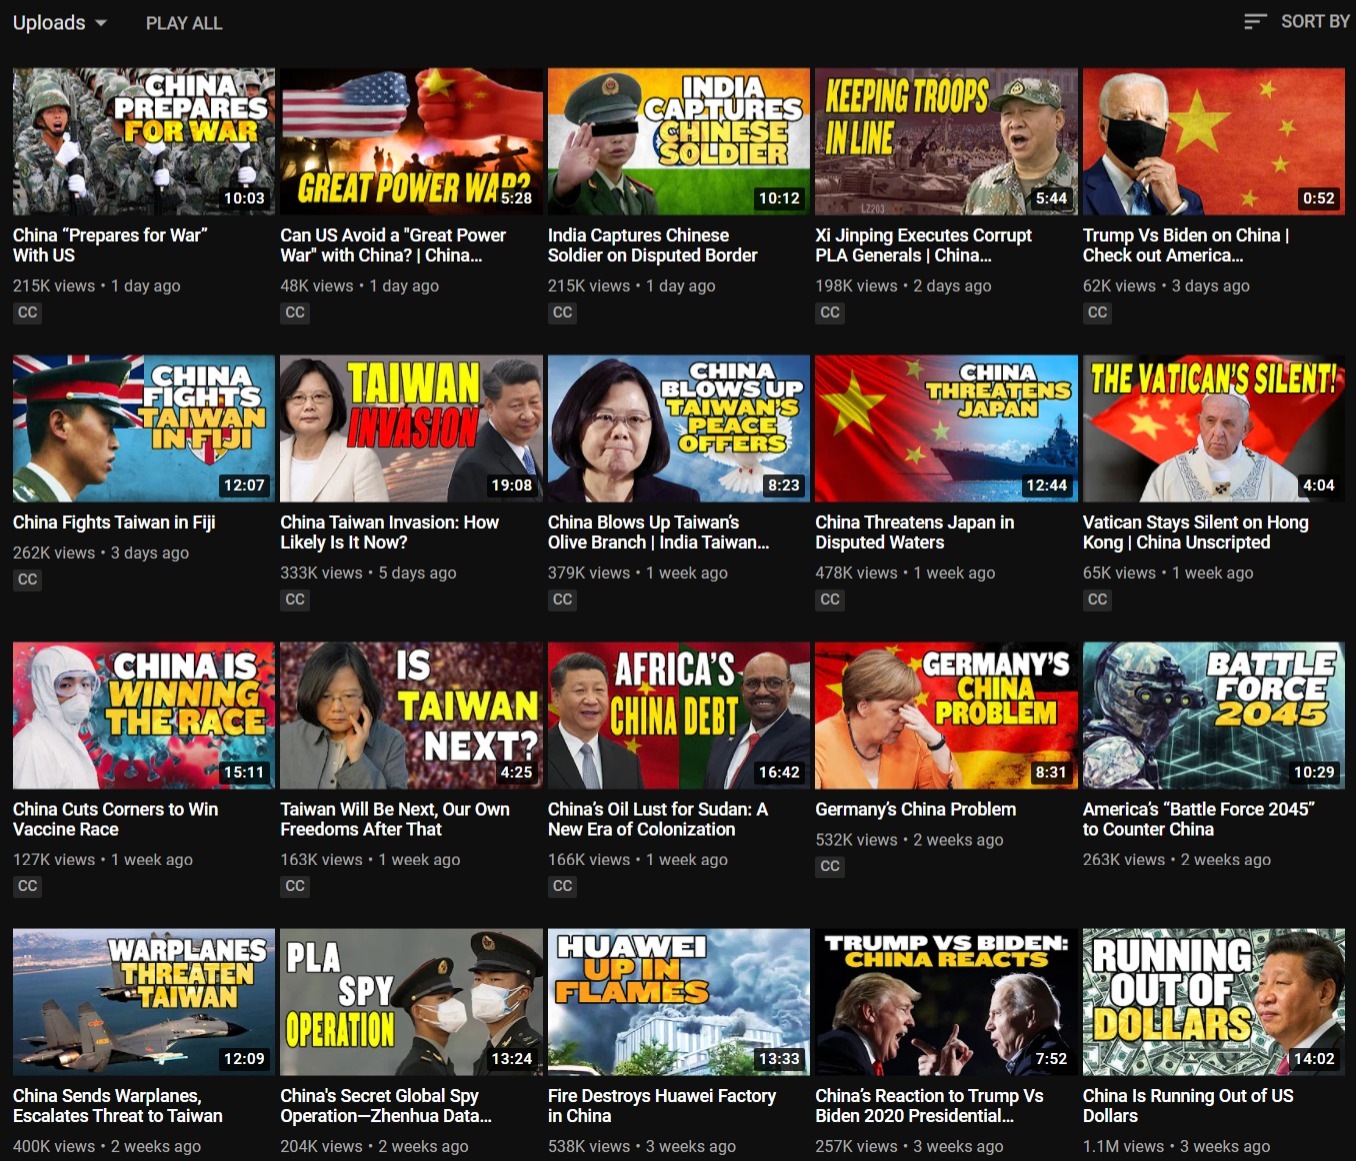
Task: Click title China's Reaction to Trump Vs Biden 2020
Action: tap(929, 1106)
